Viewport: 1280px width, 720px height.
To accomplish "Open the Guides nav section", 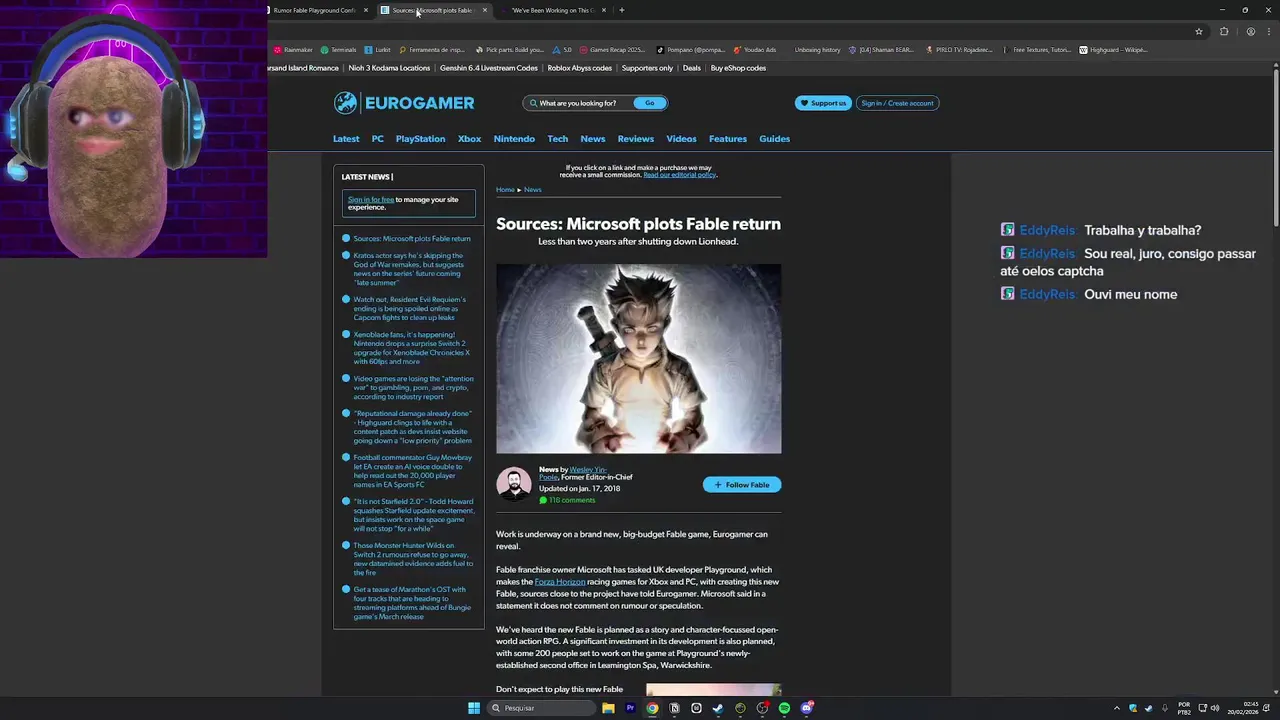I will pos(775,139).
